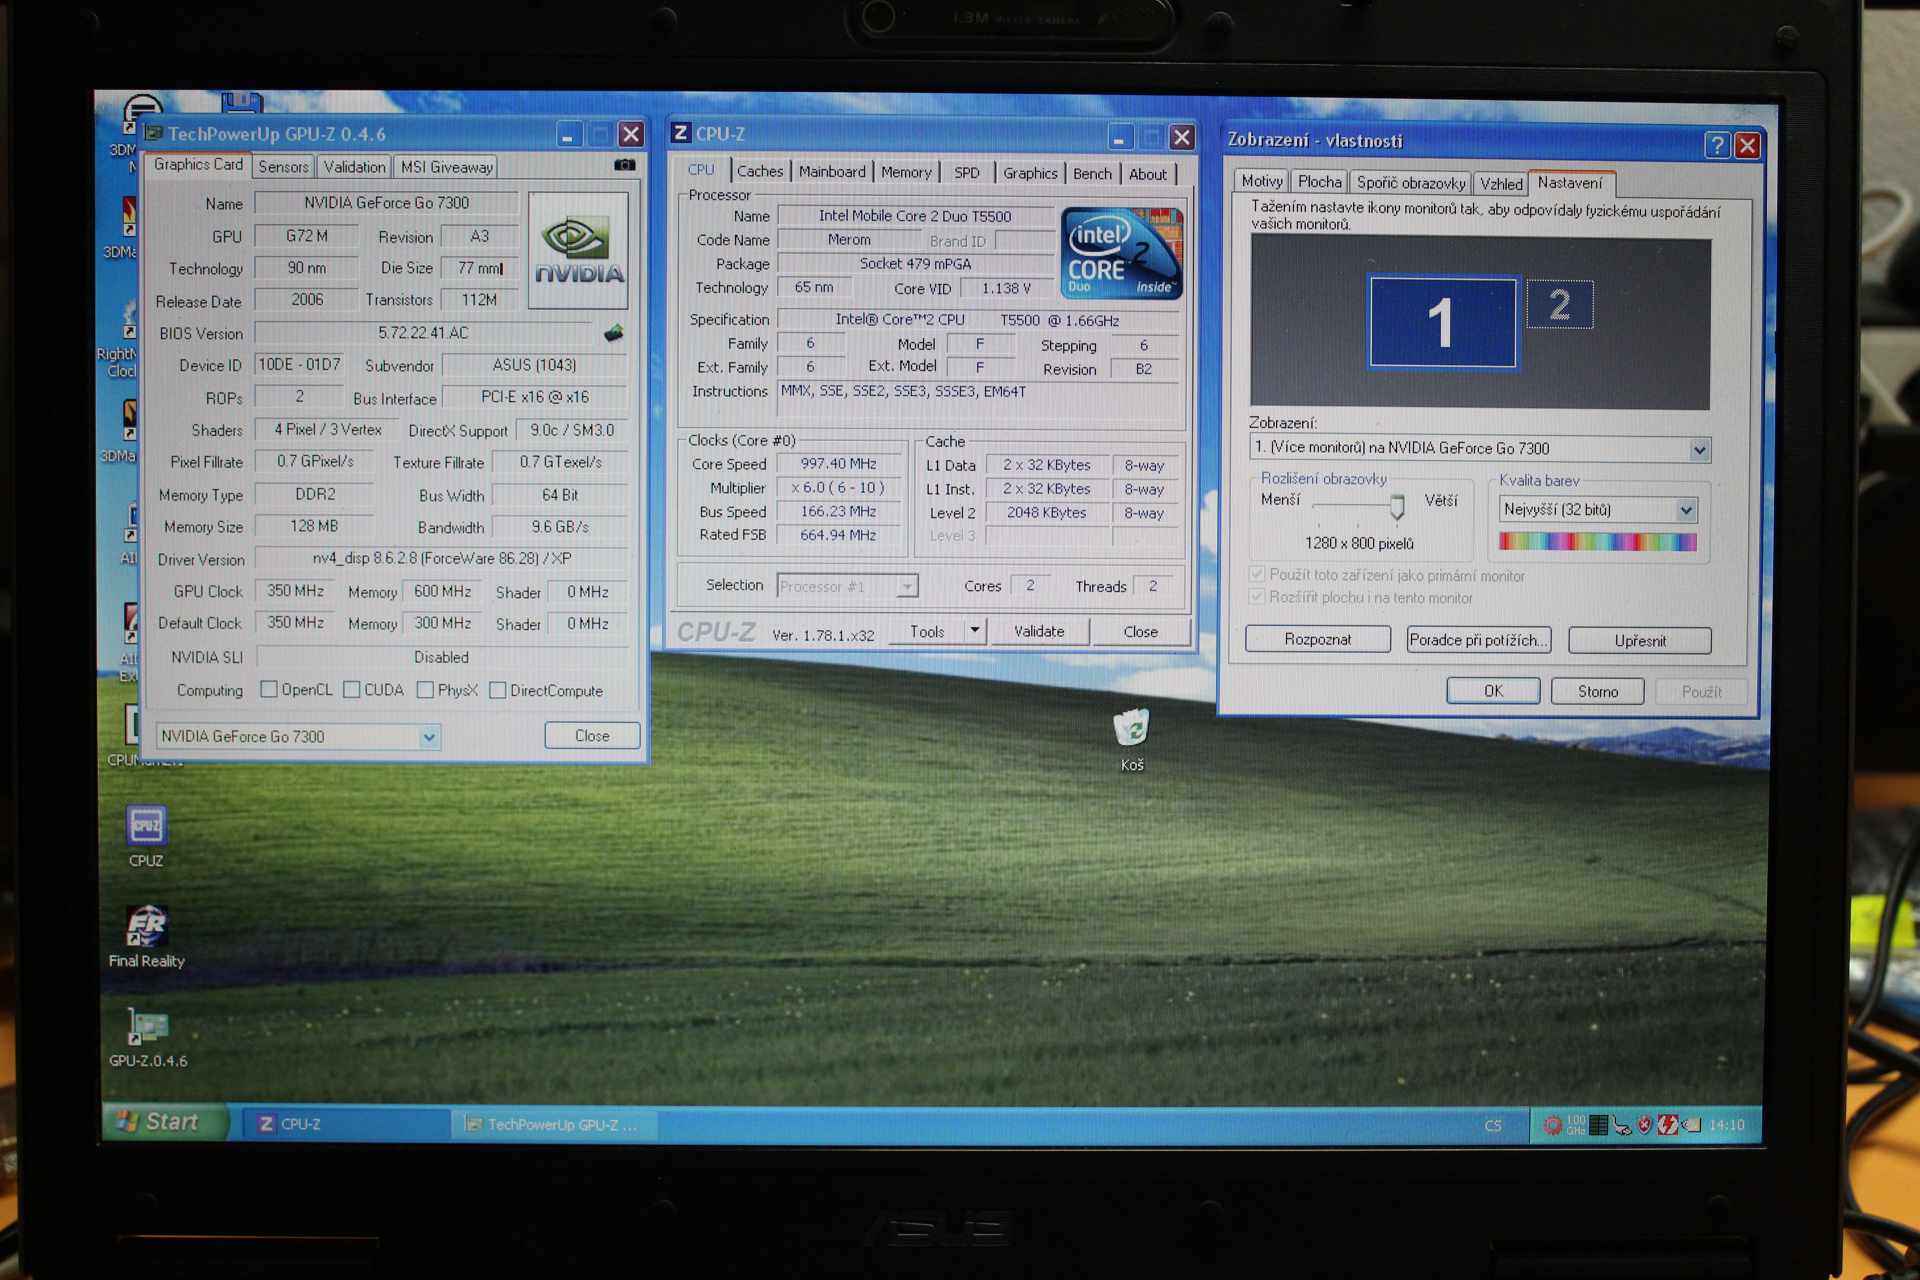Open the Graphics tab in CPU-Z

(x=1030, y=173)
